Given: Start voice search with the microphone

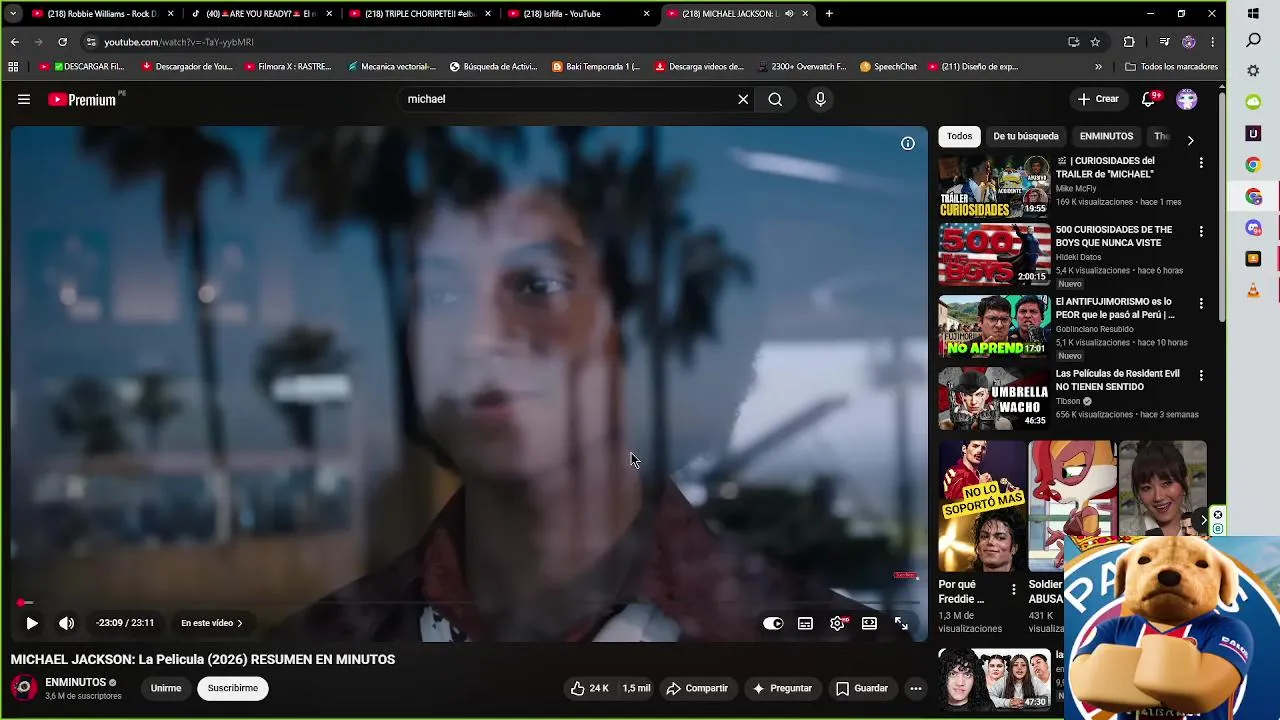Looking at the screenshot, I should tap(820, 99).
